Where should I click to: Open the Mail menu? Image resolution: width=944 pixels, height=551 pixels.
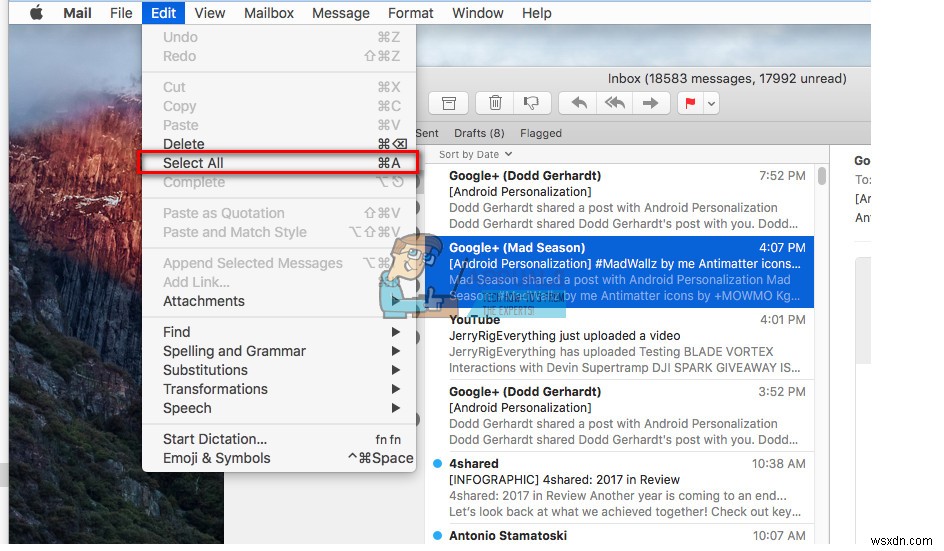[77, 13]
